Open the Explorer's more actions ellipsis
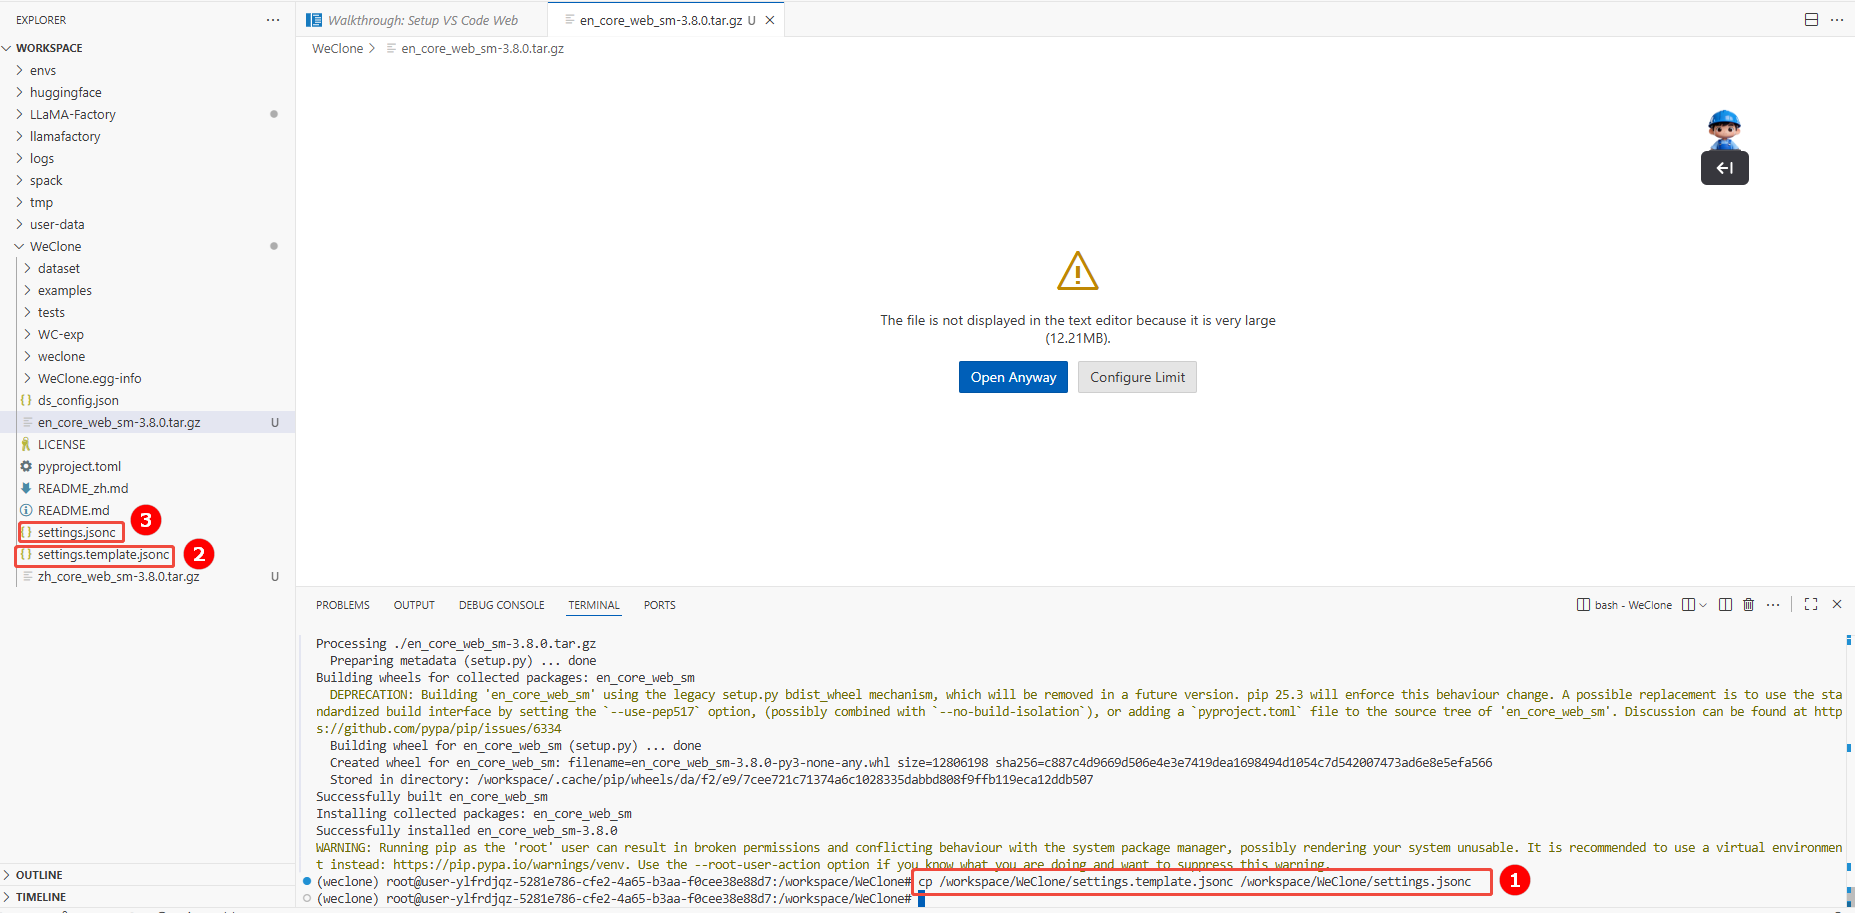This screenshot has width=1855, height=913. pyautogui.click(x=273, y=20)
